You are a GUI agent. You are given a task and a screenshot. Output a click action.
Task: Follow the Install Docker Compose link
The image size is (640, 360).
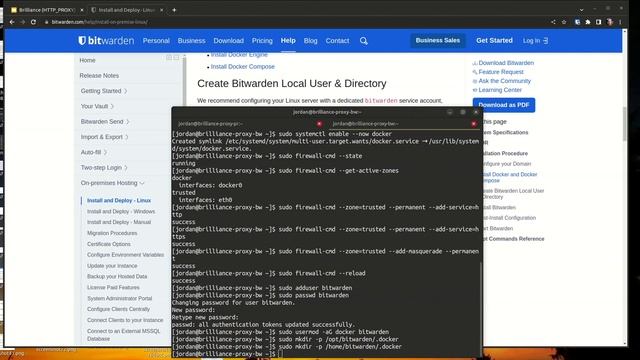click(x=242, y=67)
